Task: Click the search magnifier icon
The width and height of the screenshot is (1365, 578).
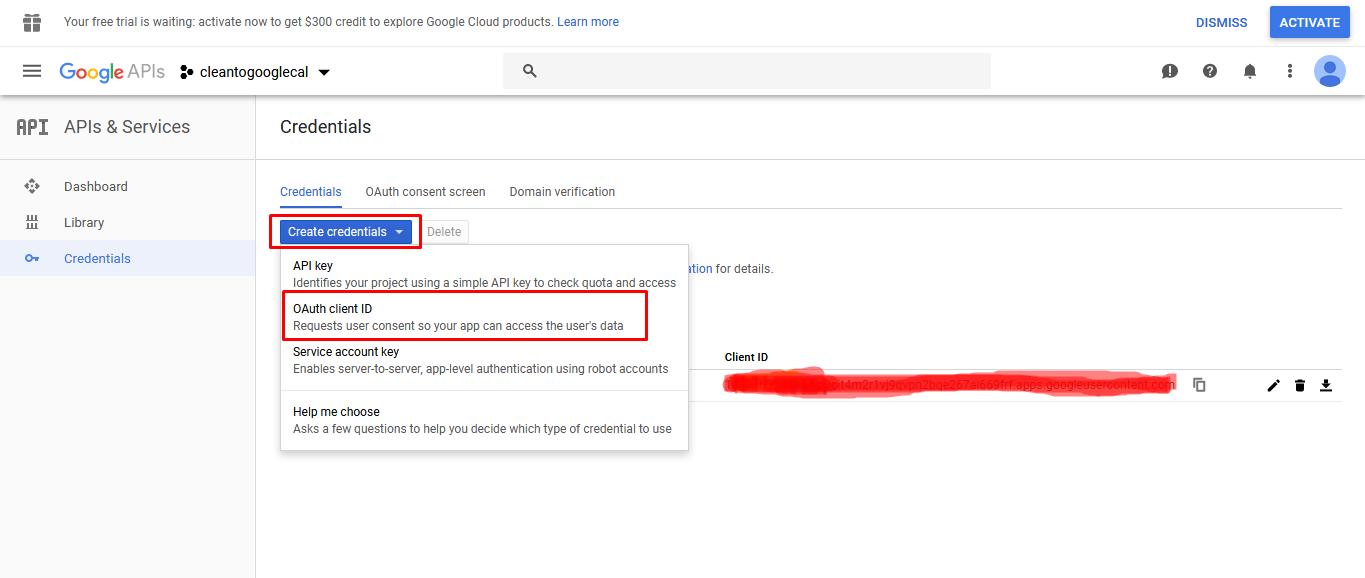Action: tap(530, 71)
